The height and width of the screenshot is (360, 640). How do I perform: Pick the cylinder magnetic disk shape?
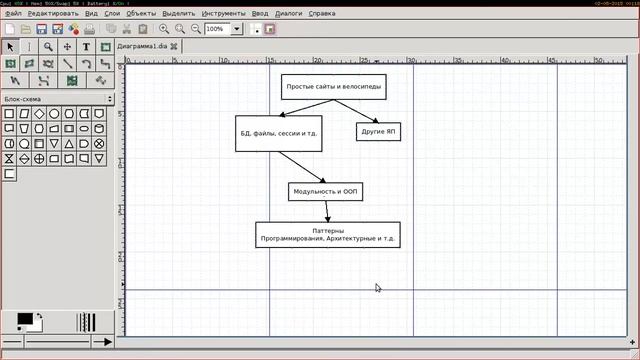(x=99, y=129)
